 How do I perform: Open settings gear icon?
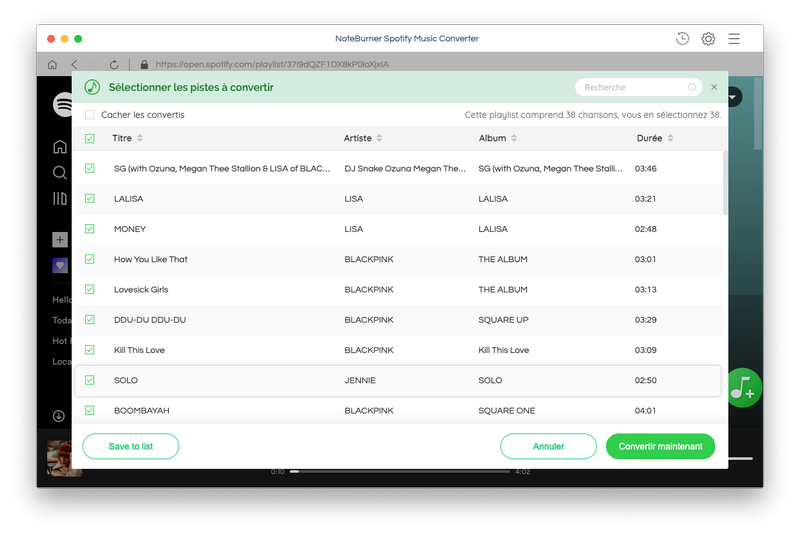click(x=708, y=39)
